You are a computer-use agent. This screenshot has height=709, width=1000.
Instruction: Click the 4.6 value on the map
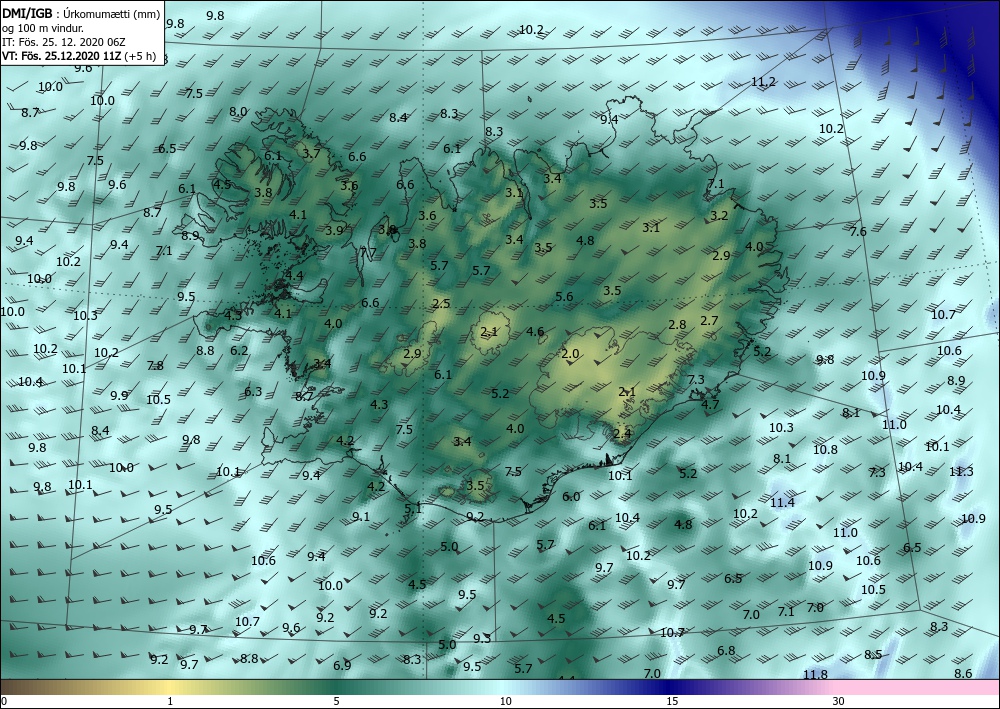coord(535,332)
